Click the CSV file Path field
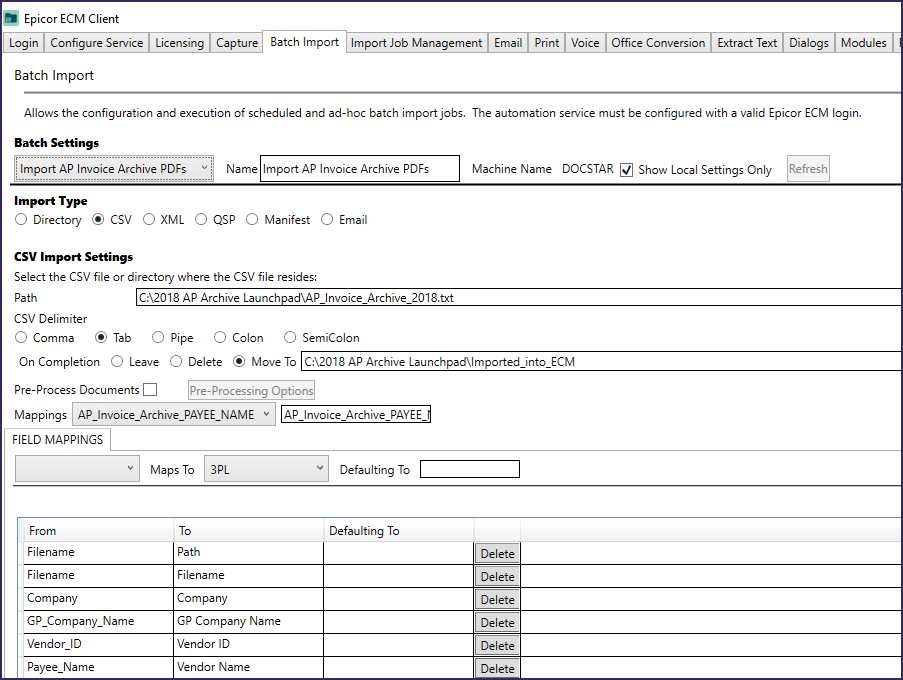This screenshot has height=680, width=903. click(x=519, y=298)
